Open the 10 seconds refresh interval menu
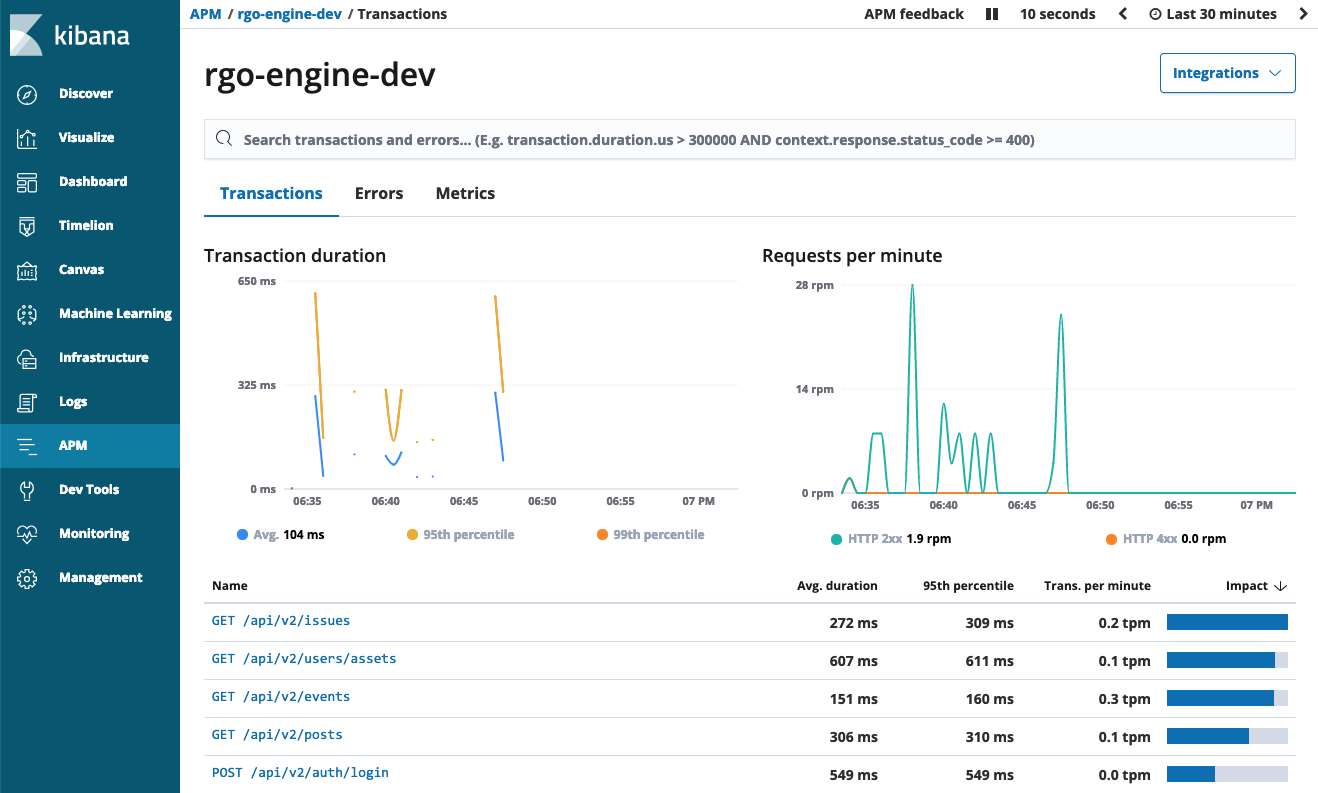 (1057, 14)
